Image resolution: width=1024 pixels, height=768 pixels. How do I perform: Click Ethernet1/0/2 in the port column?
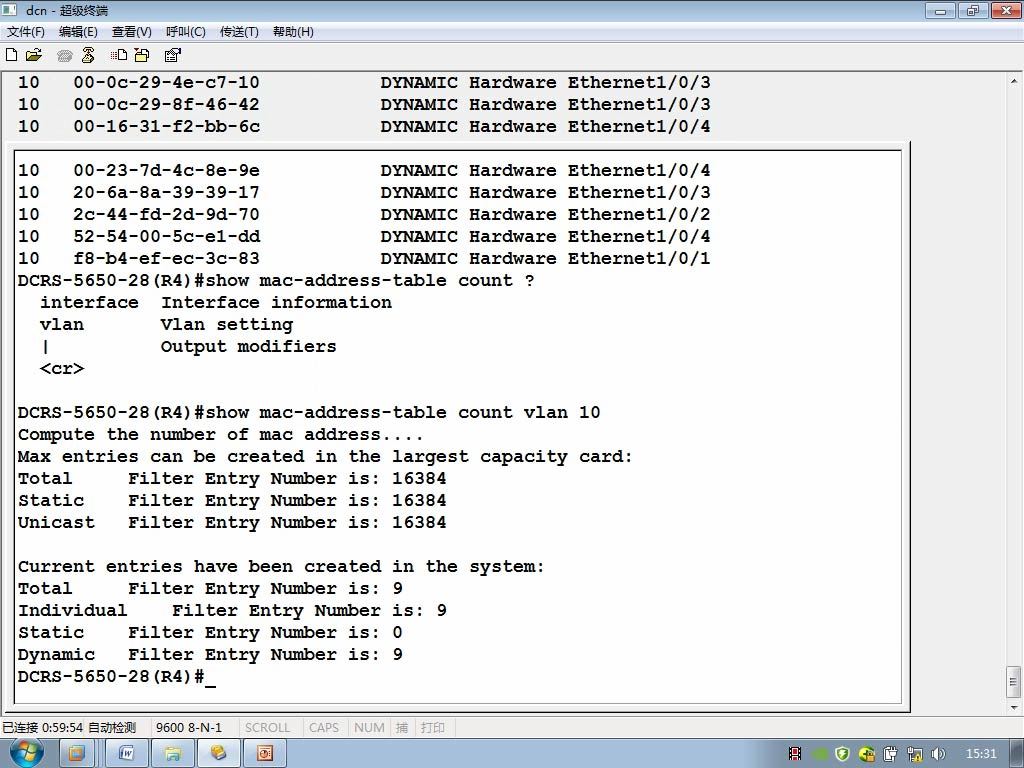click(x=639, y=214)
